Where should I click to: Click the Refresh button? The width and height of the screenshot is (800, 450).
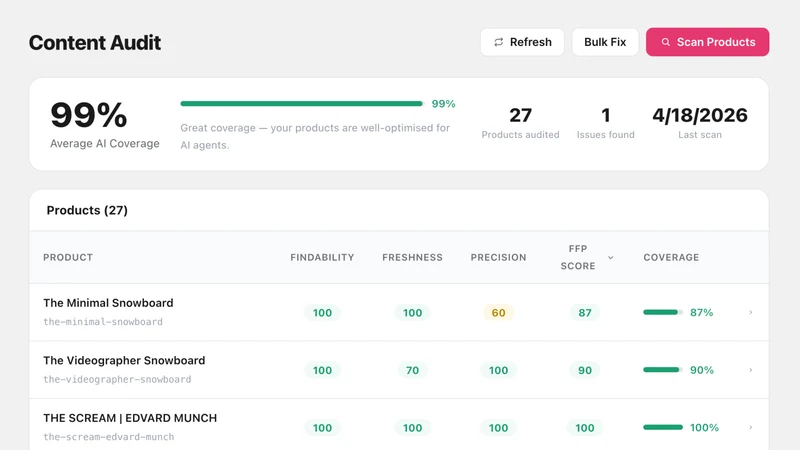[x=522, y=42]
